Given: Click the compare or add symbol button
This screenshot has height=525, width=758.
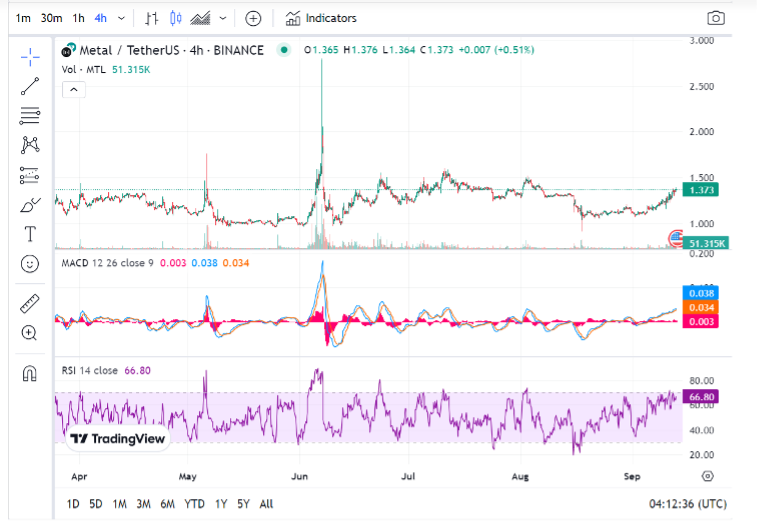Looking at the screenshot, I should pos(253,18).
